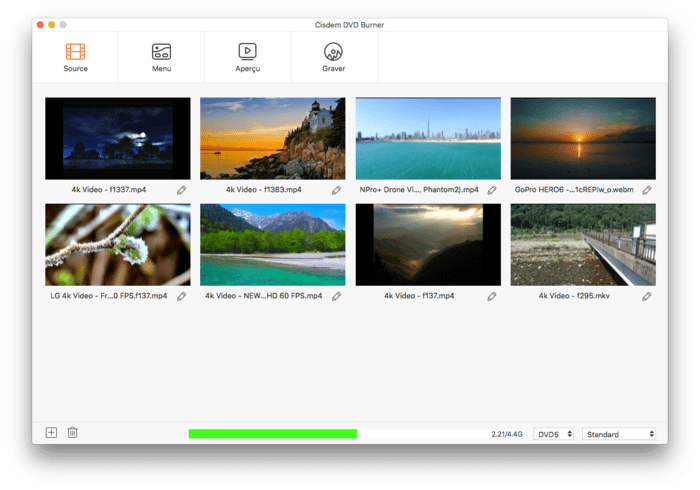Expand the Standard quality dropdown
700x490 pixels.
pyautogui.click(x=620, y=434)
